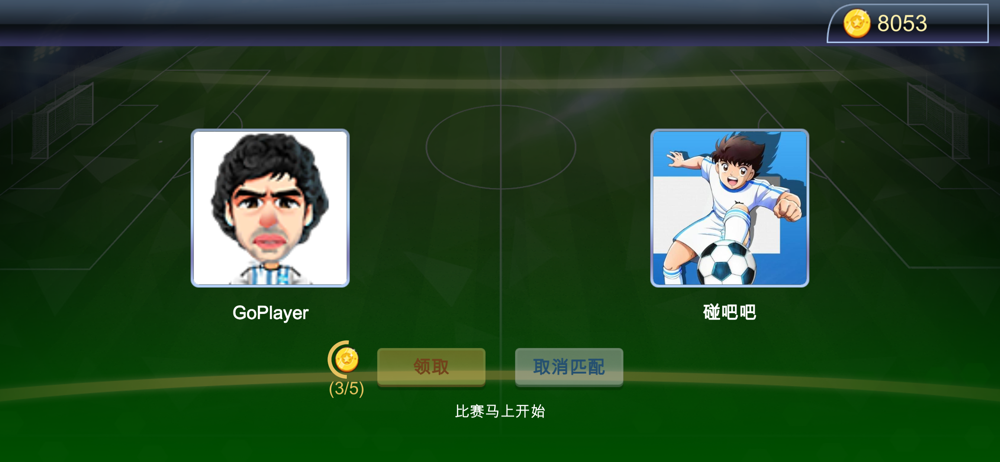Click the 比赛马上开始 status text
This screenshot has width=1000, height=462.
[x=500, y=411]
